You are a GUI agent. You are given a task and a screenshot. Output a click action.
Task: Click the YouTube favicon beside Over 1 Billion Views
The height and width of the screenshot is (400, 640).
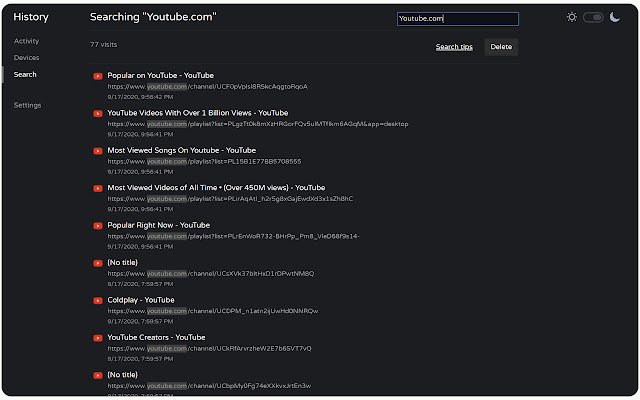pyautogui.click(x=98, y=113)
